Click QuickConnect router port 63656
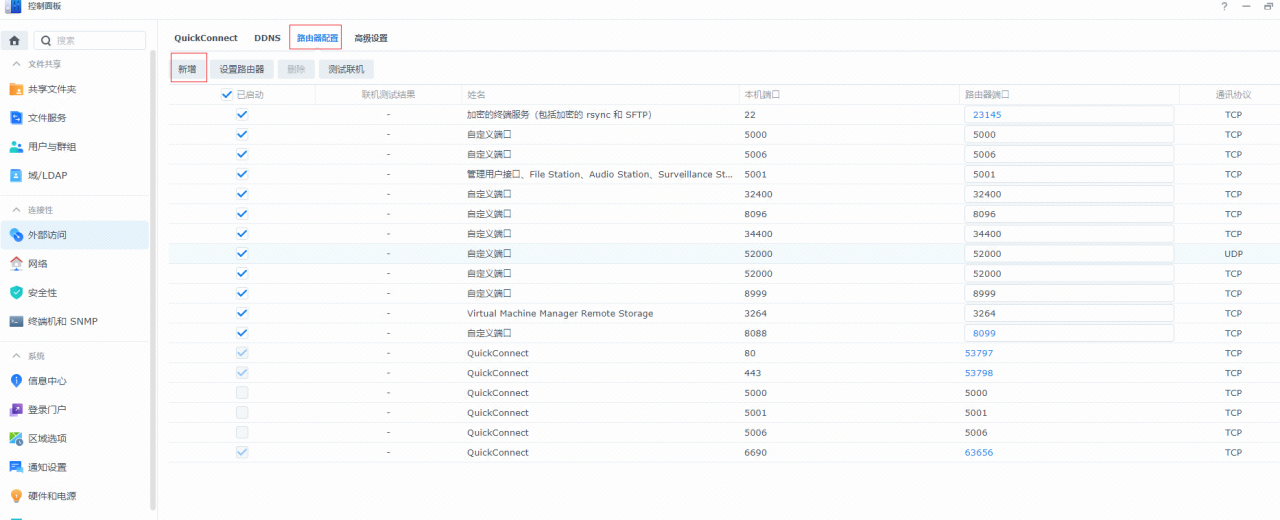This screenshot has width=1280, height=520. click(x=979, y=452)
